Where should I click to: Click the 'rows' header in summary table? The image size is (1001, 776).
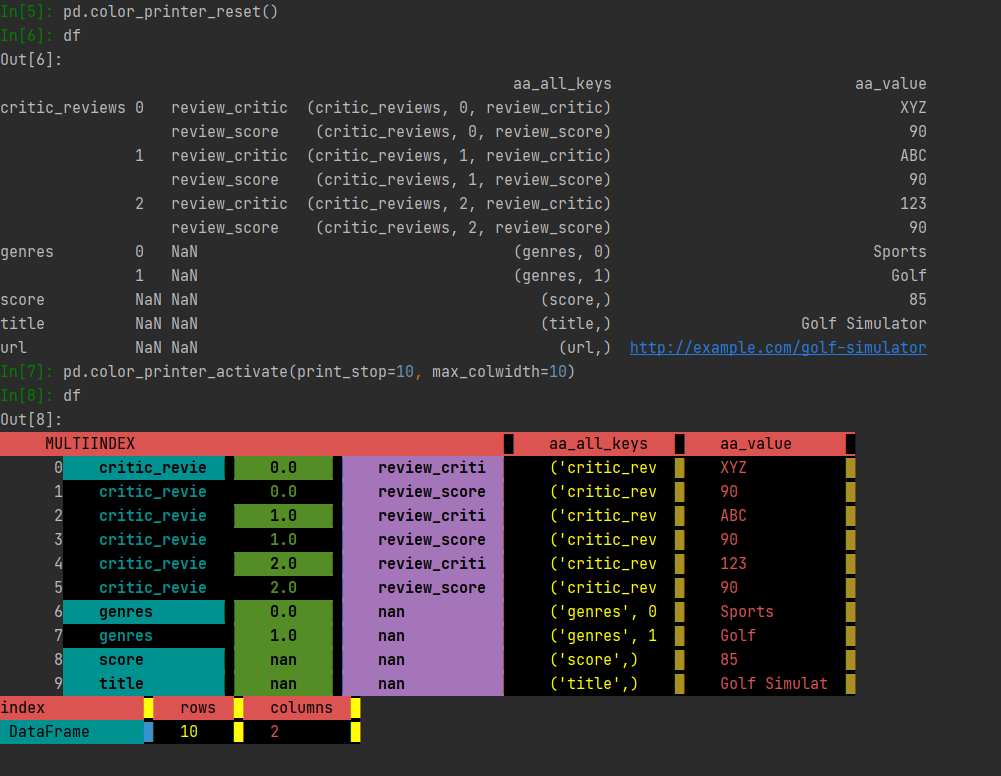[x=197, y=708]
